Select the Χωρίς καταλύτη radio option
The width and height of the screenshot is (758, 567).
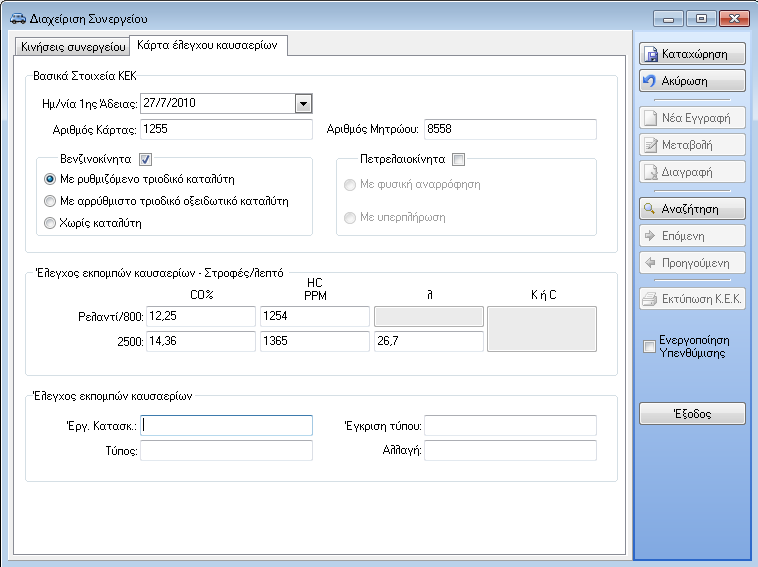coord(49,223)
